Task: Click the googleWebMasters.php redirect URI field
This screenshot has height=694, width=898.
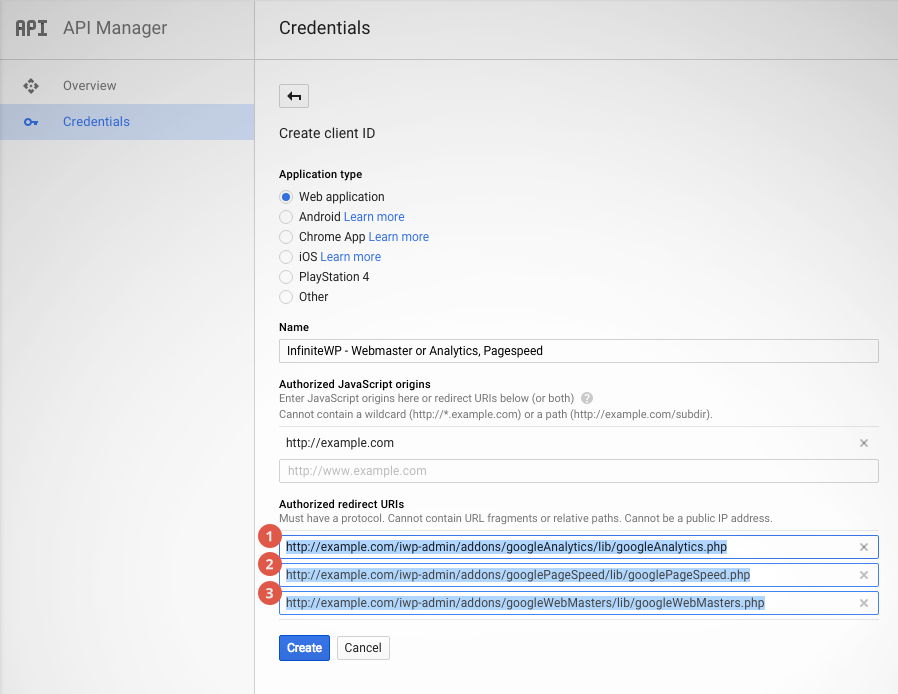Action: (x=578, y=603)
